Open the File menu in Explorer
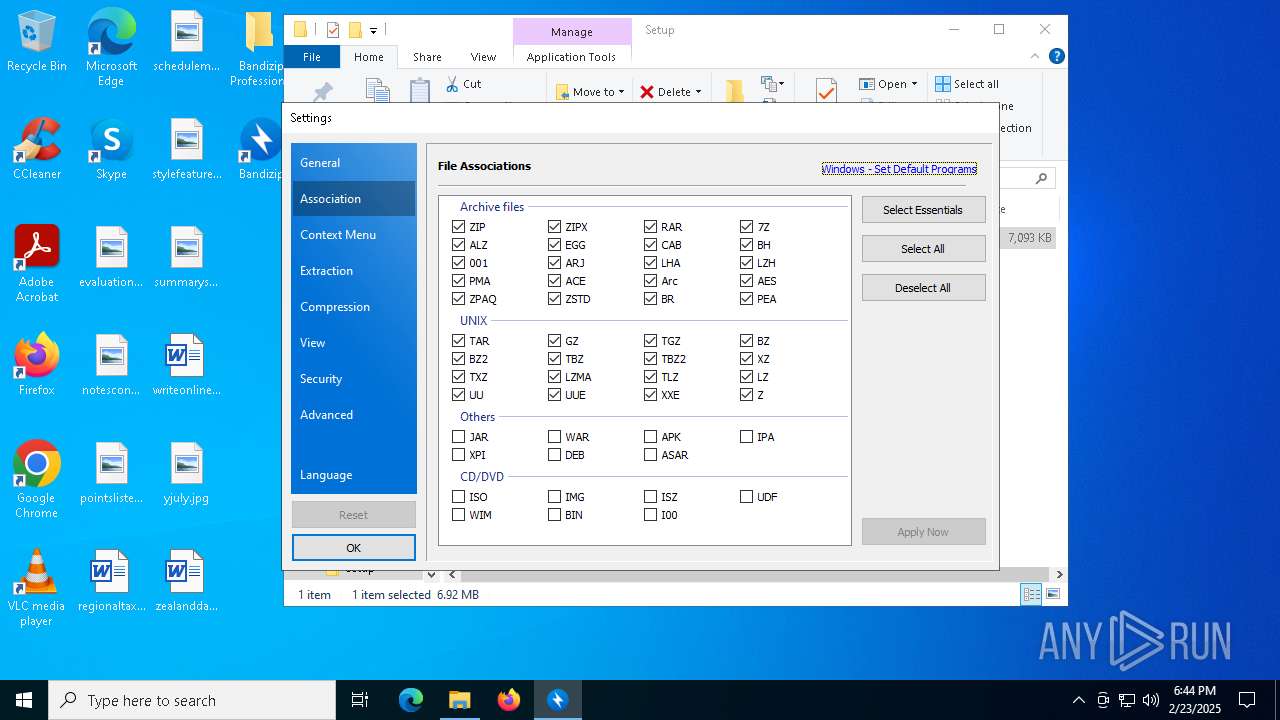The height and width of the screenshot is (720, 1280). point(312,57)
